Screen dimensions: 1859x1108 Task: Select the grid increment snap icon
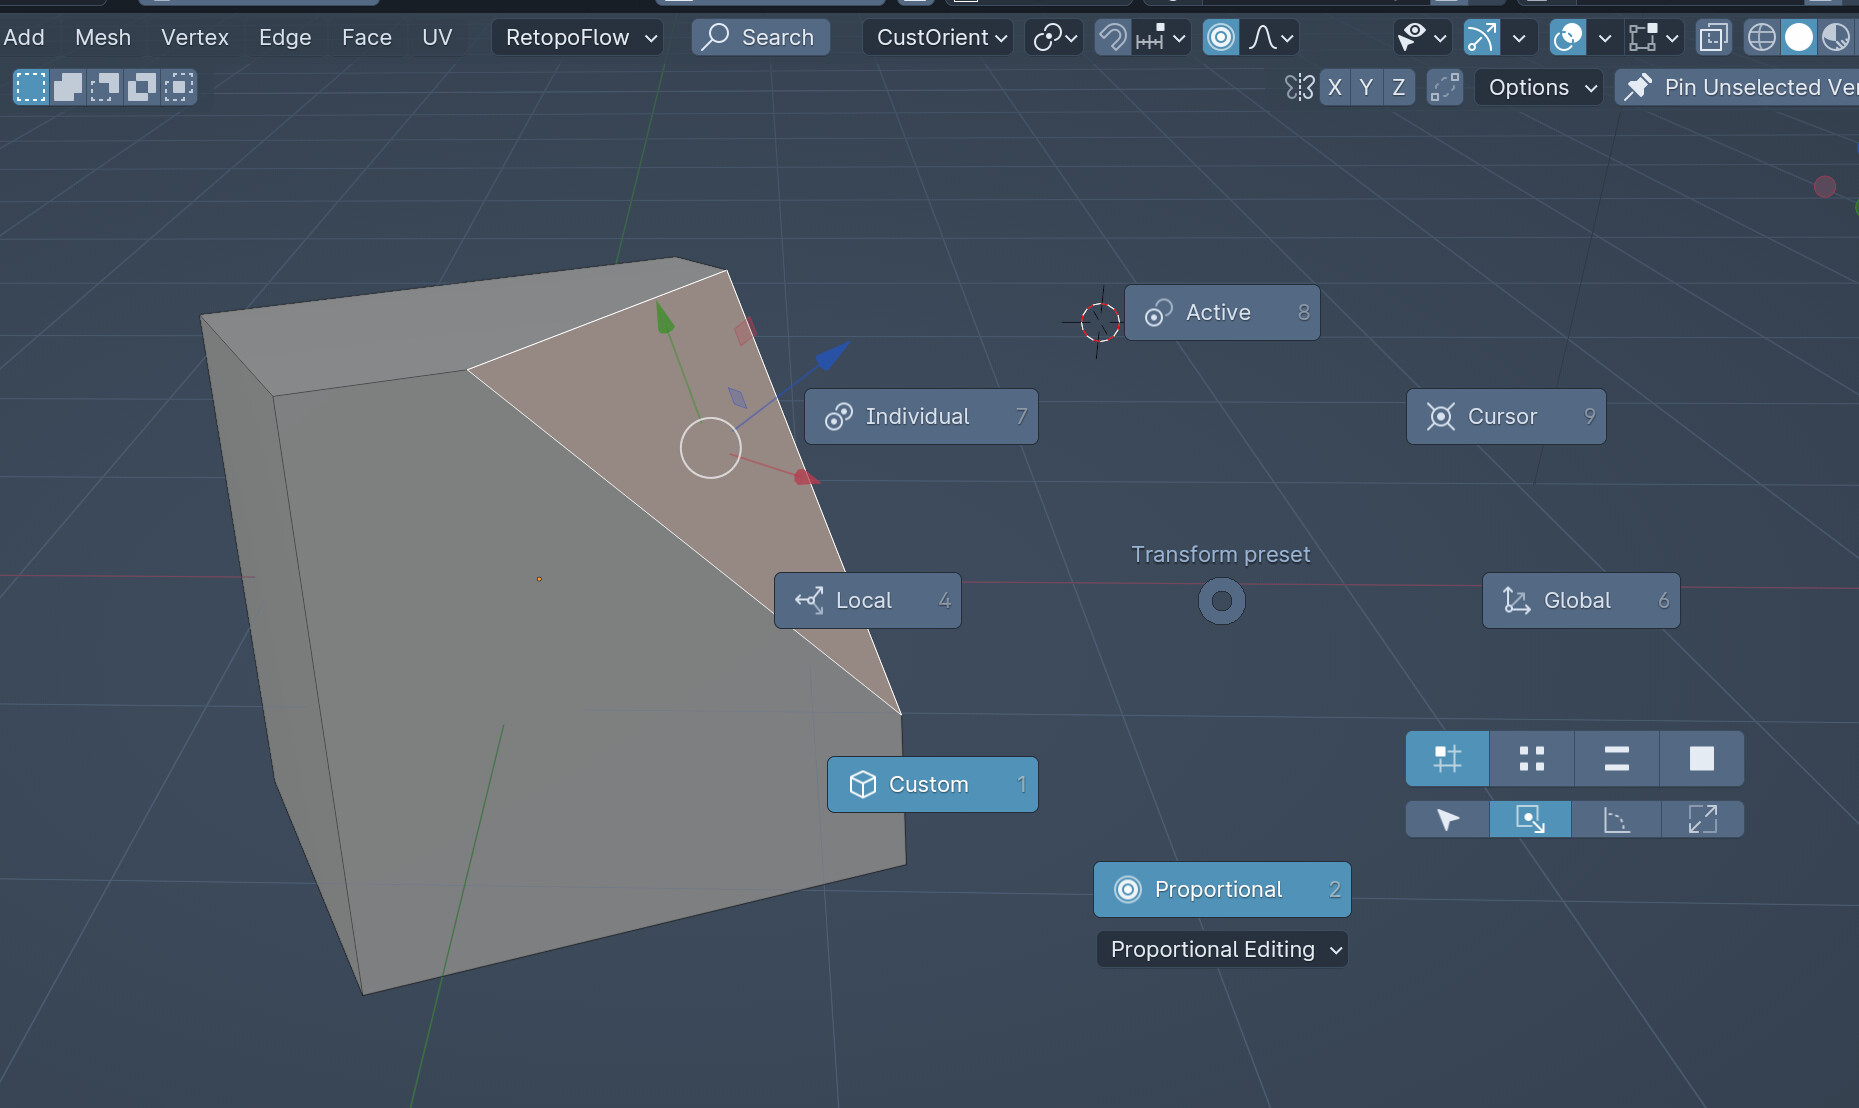coord(1447,758)
